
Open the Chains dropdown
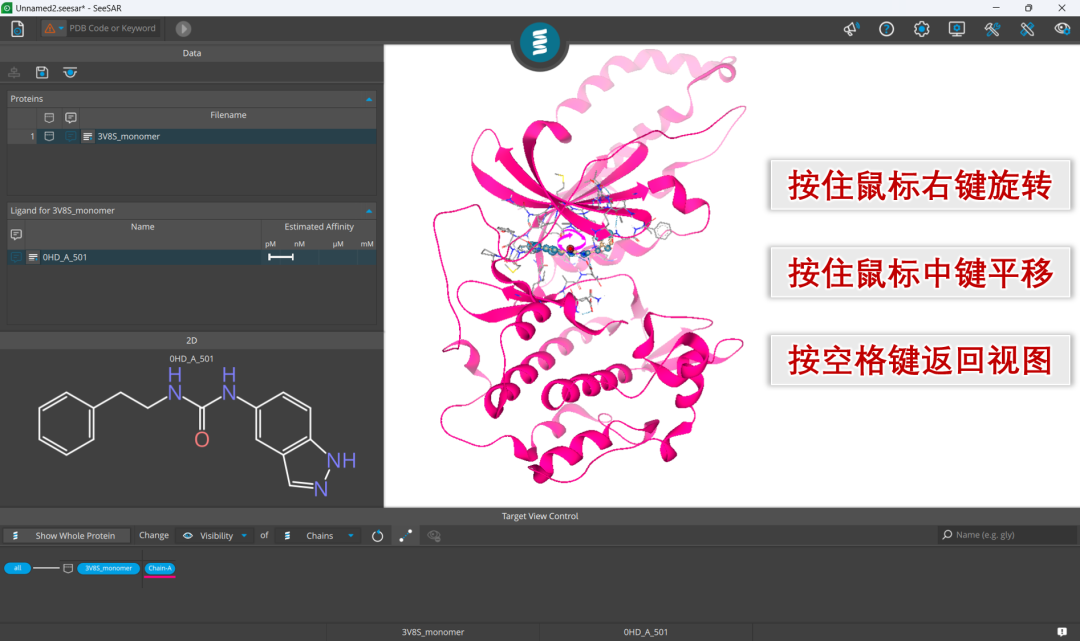[318, 536]
